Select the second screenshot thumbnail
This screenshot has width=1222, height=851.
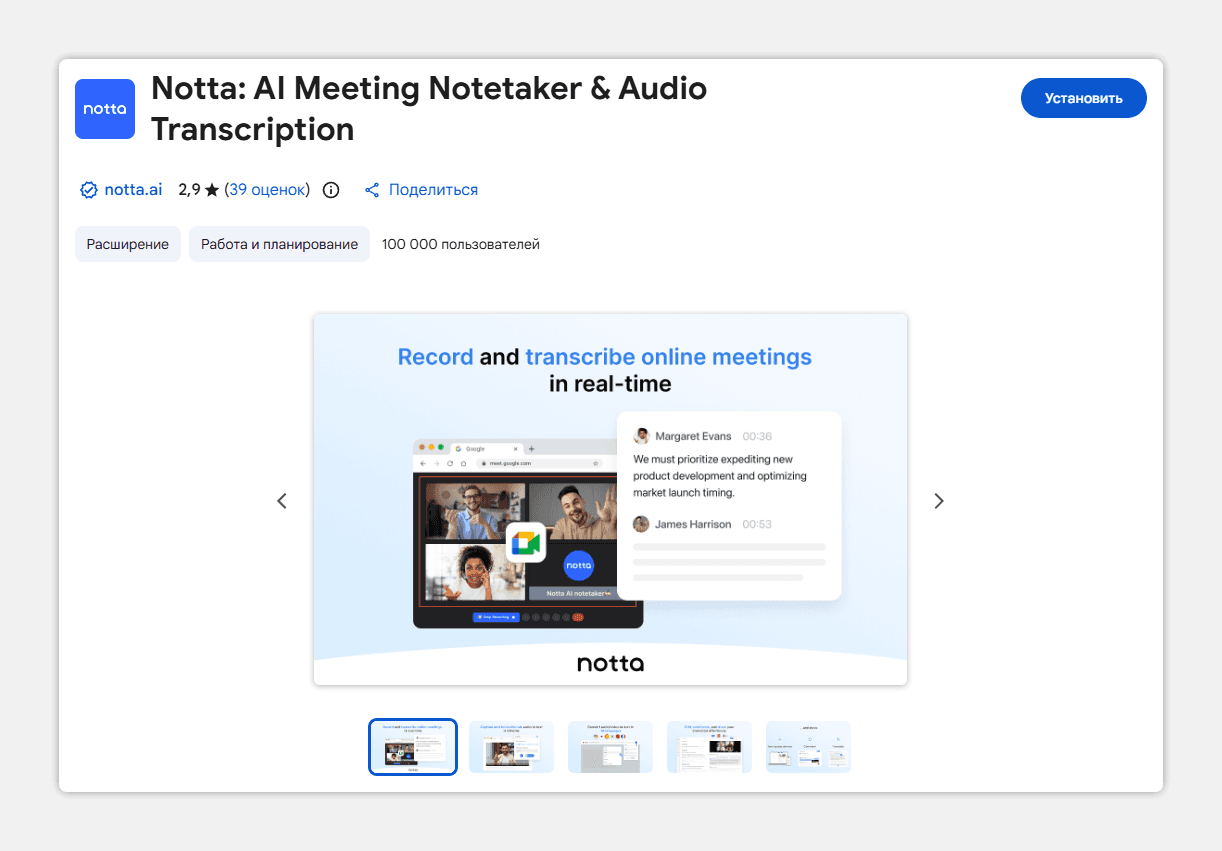(x=511, y=747)
